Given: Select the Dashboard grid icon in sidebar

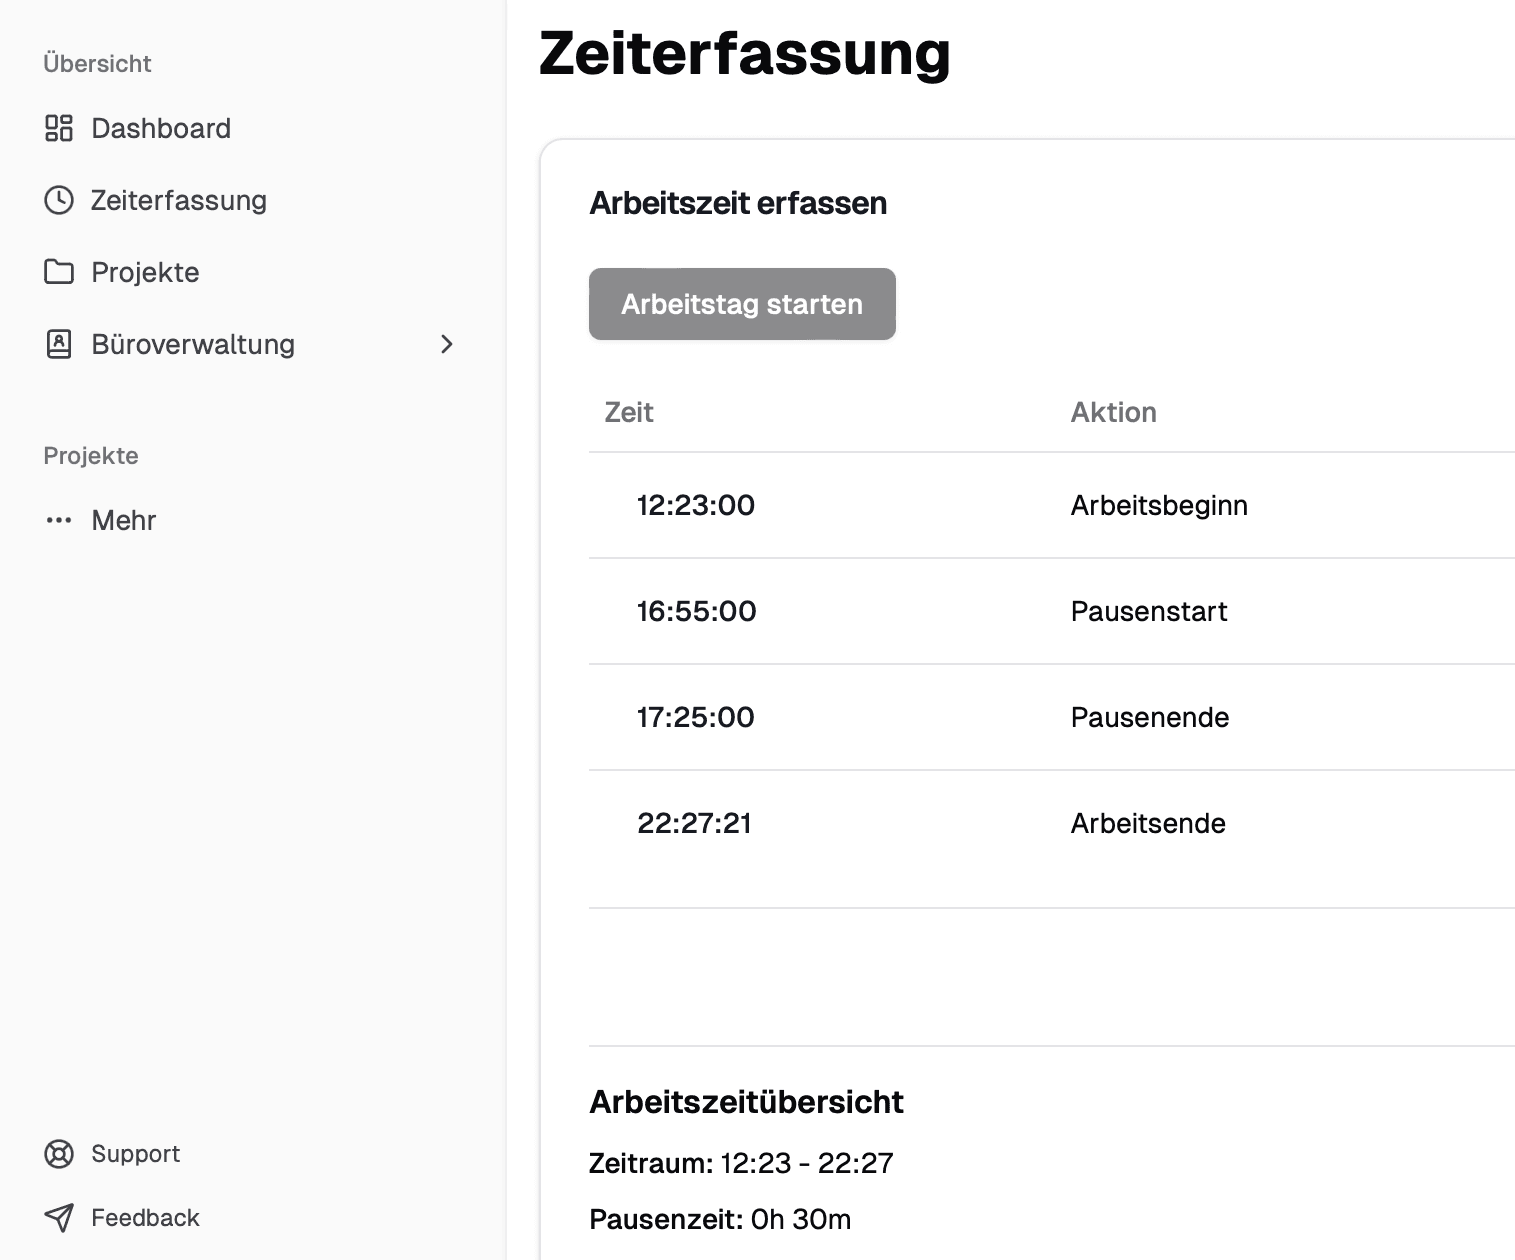Looking at the screenshot, I should click(59, 128).
